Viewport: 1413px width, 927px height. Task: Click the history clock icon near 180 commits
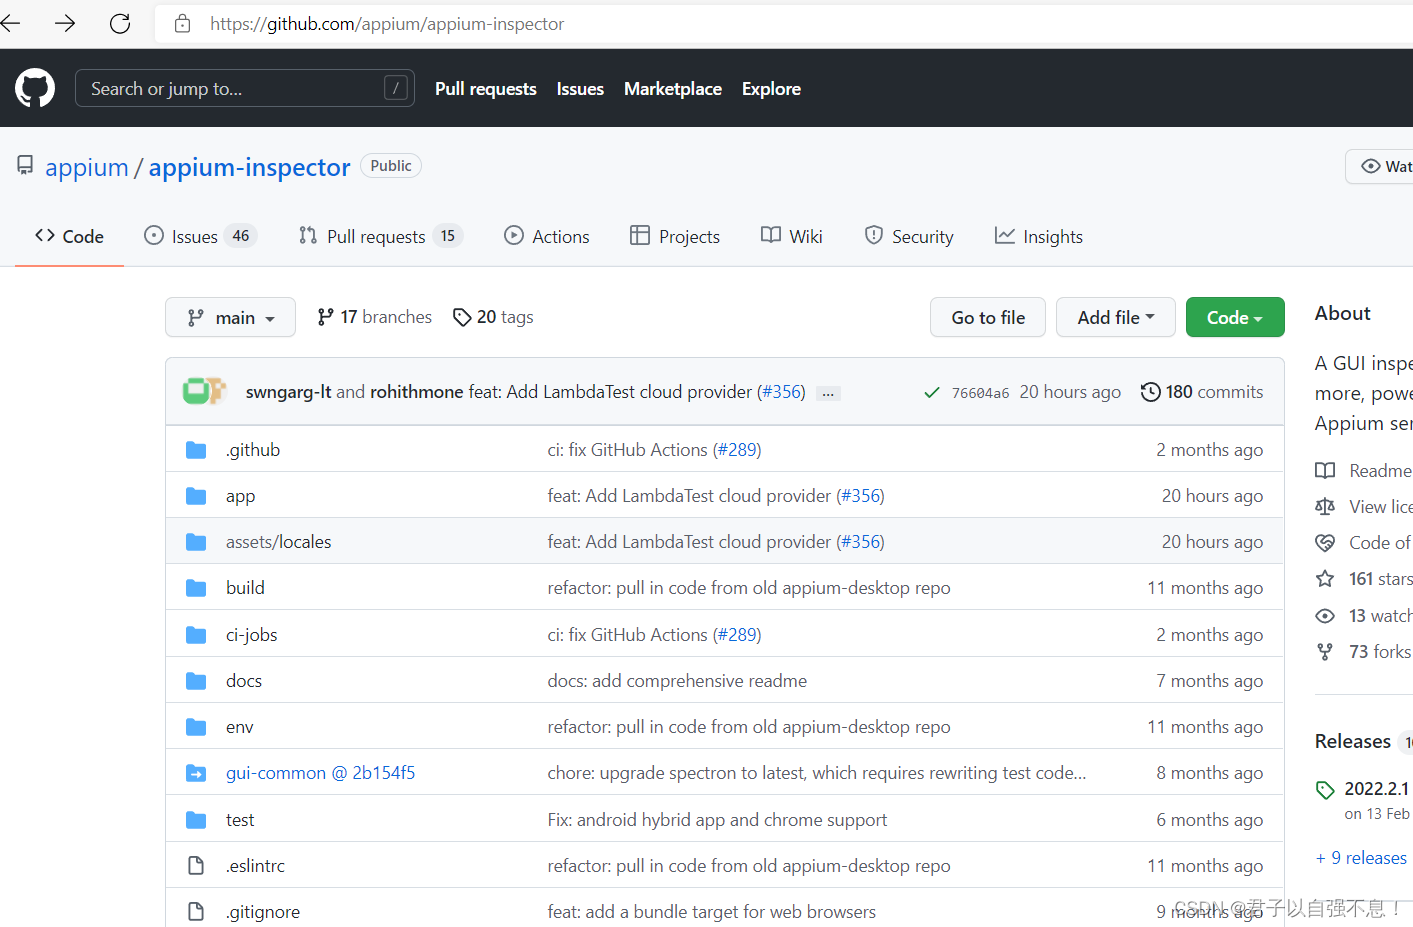tap(1151, 392)
